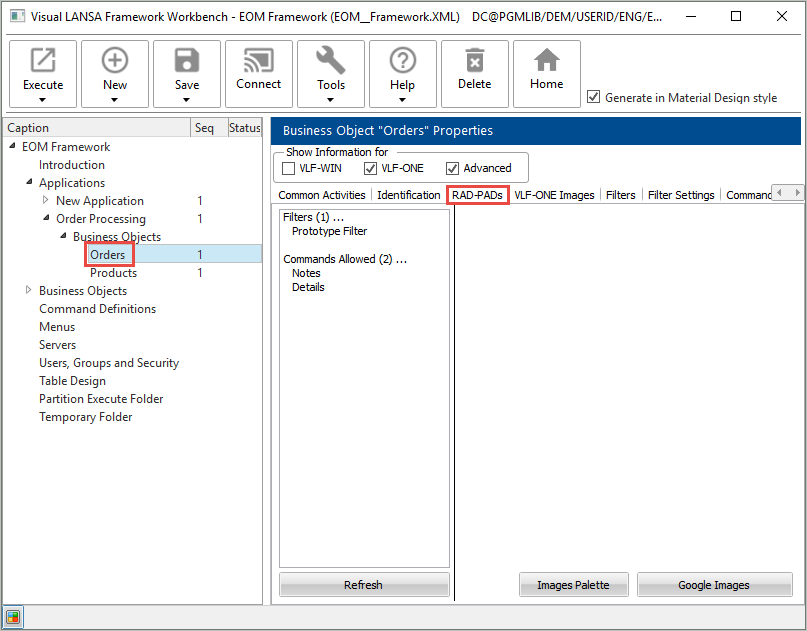Expand the New Application tree node
The height and width of the screenshot is (631, 807).
(x=45, y=201)
